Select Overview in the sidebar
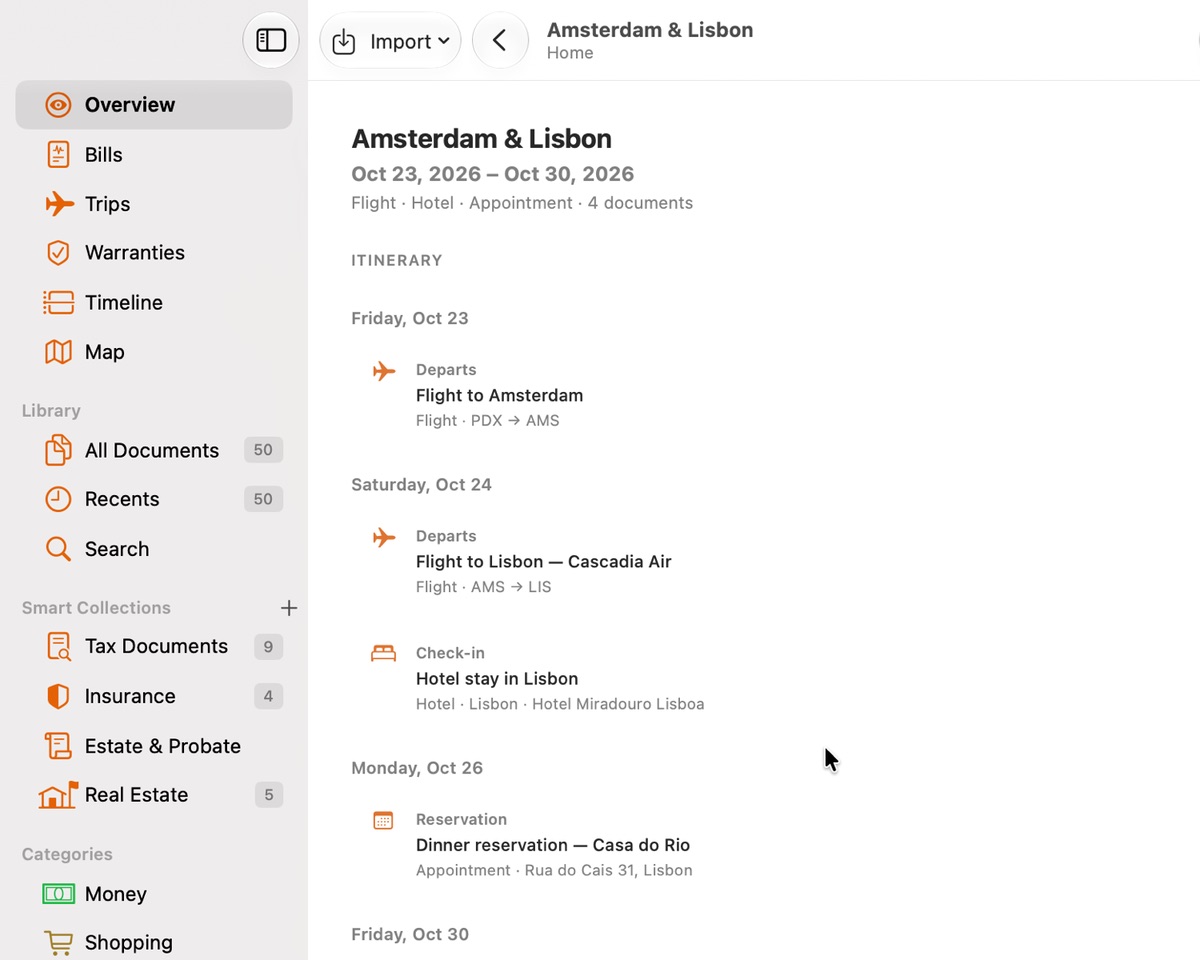Viewport: 1200px width, 960px height. 154,105
